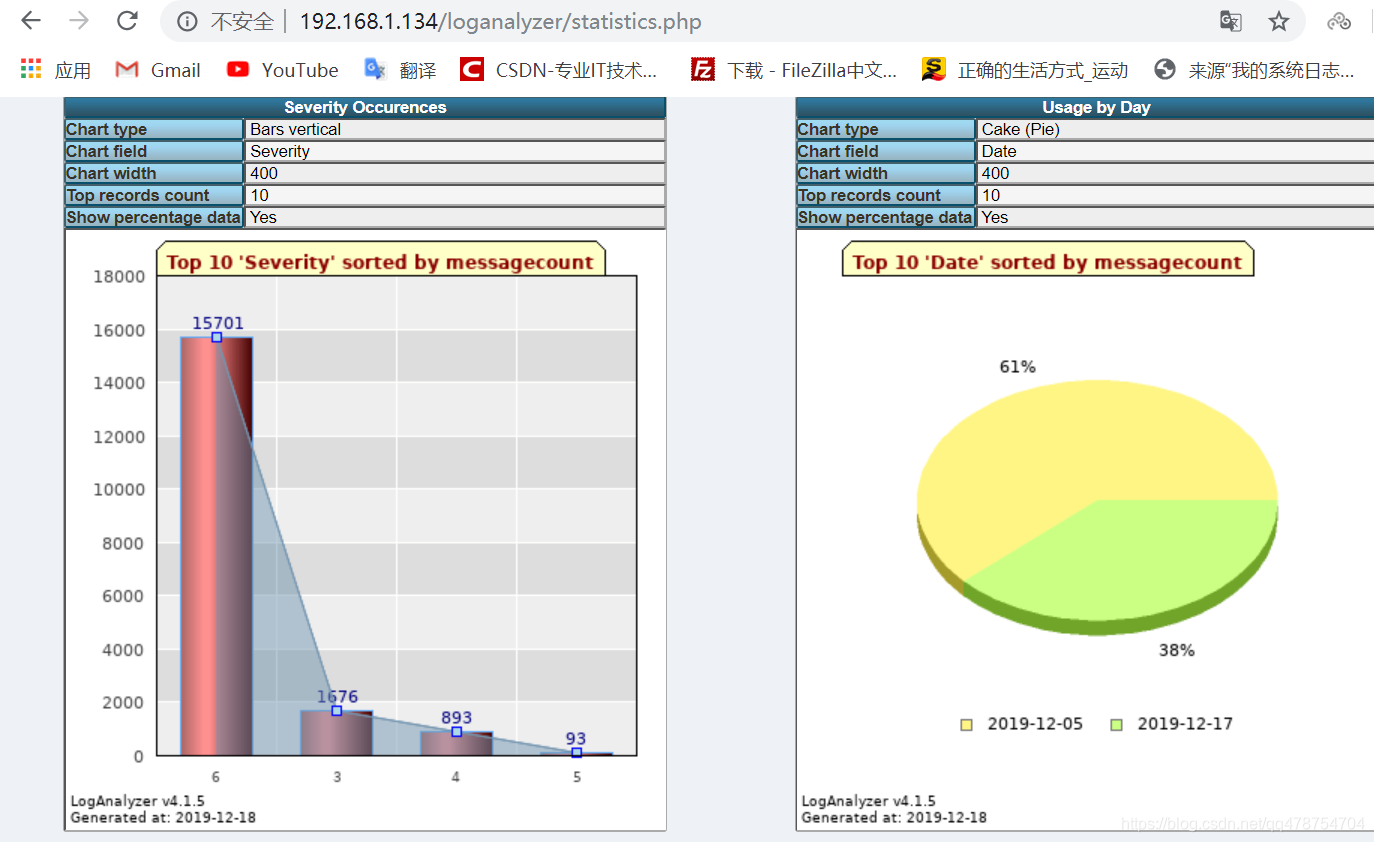The height and width of the screenshot is (842, 1374).
Task: Click the address bar URL
Action: point(500,21)
